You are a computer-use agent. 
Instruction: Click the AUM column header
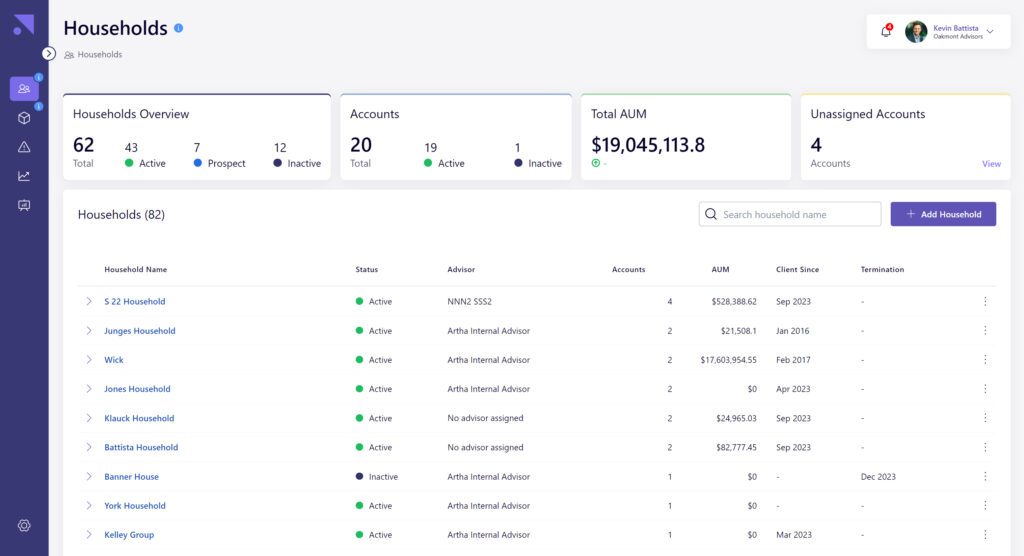pyautogui.click(x=720, y=270)
